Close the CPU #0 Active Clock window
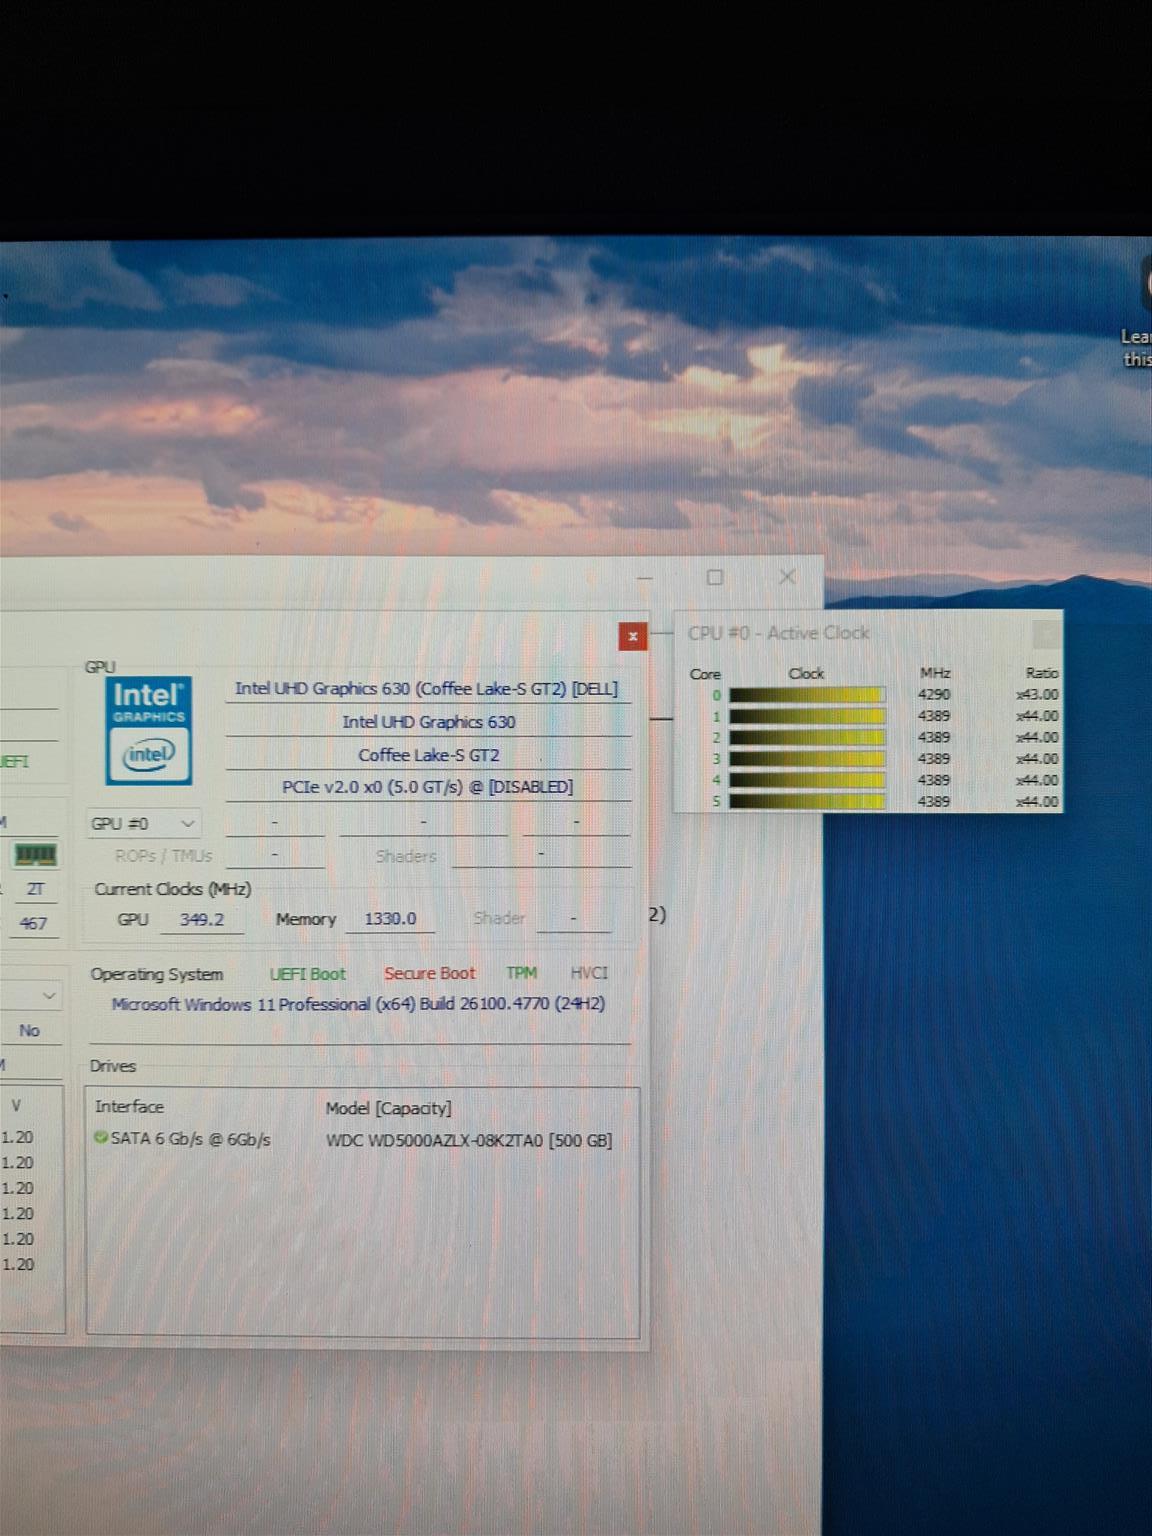Image resolution: width=1152 pixels, height=1536 pixels. tap(1045, 633)
